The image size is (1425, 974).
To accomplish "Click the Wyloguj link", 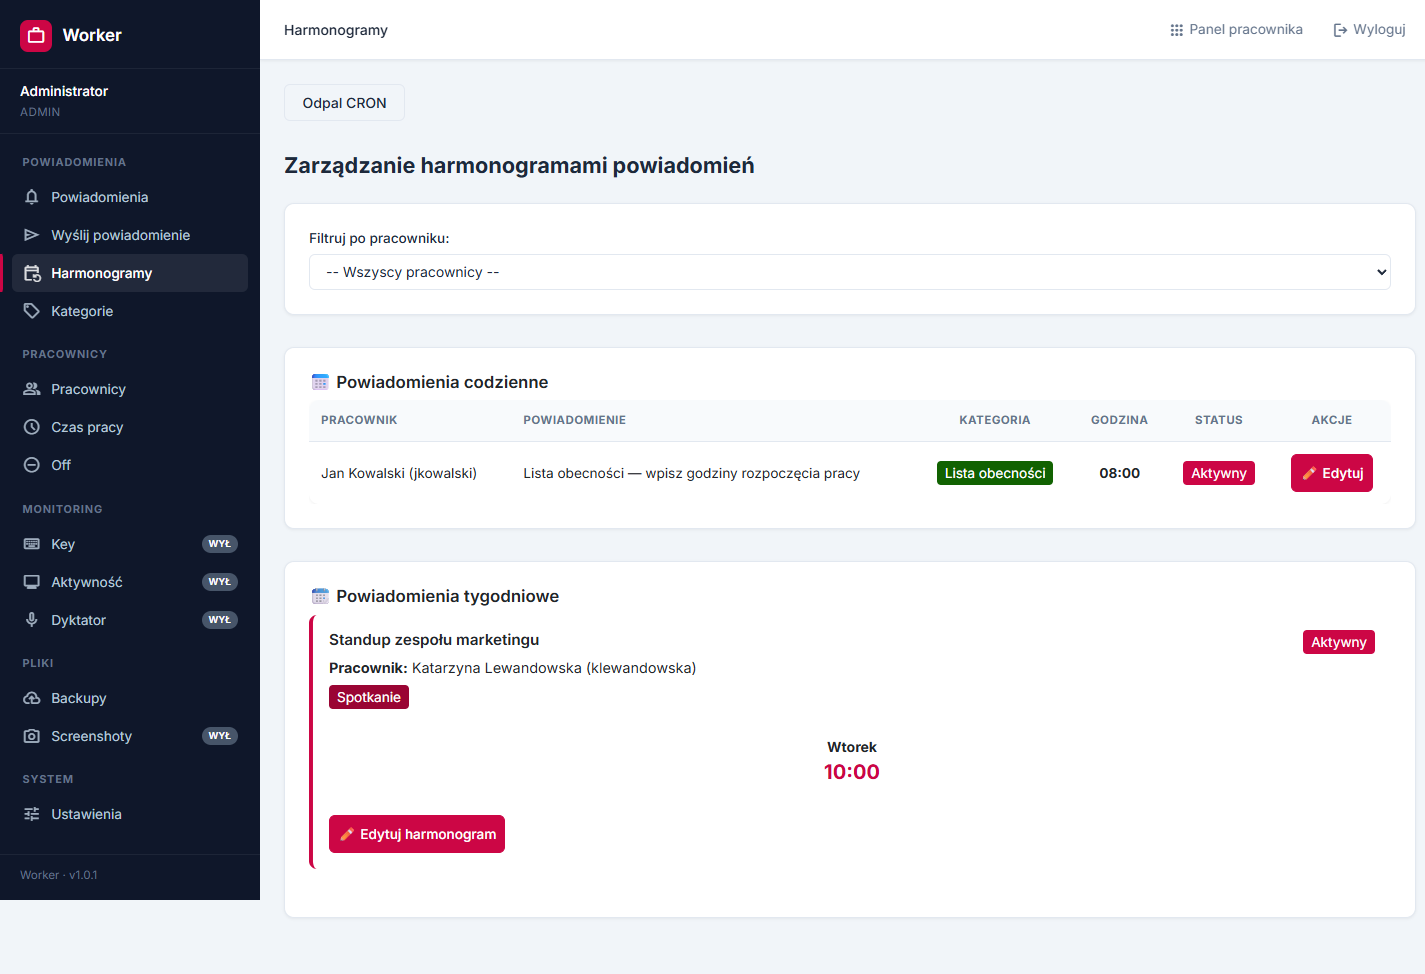I will [x=1369, y=30].
